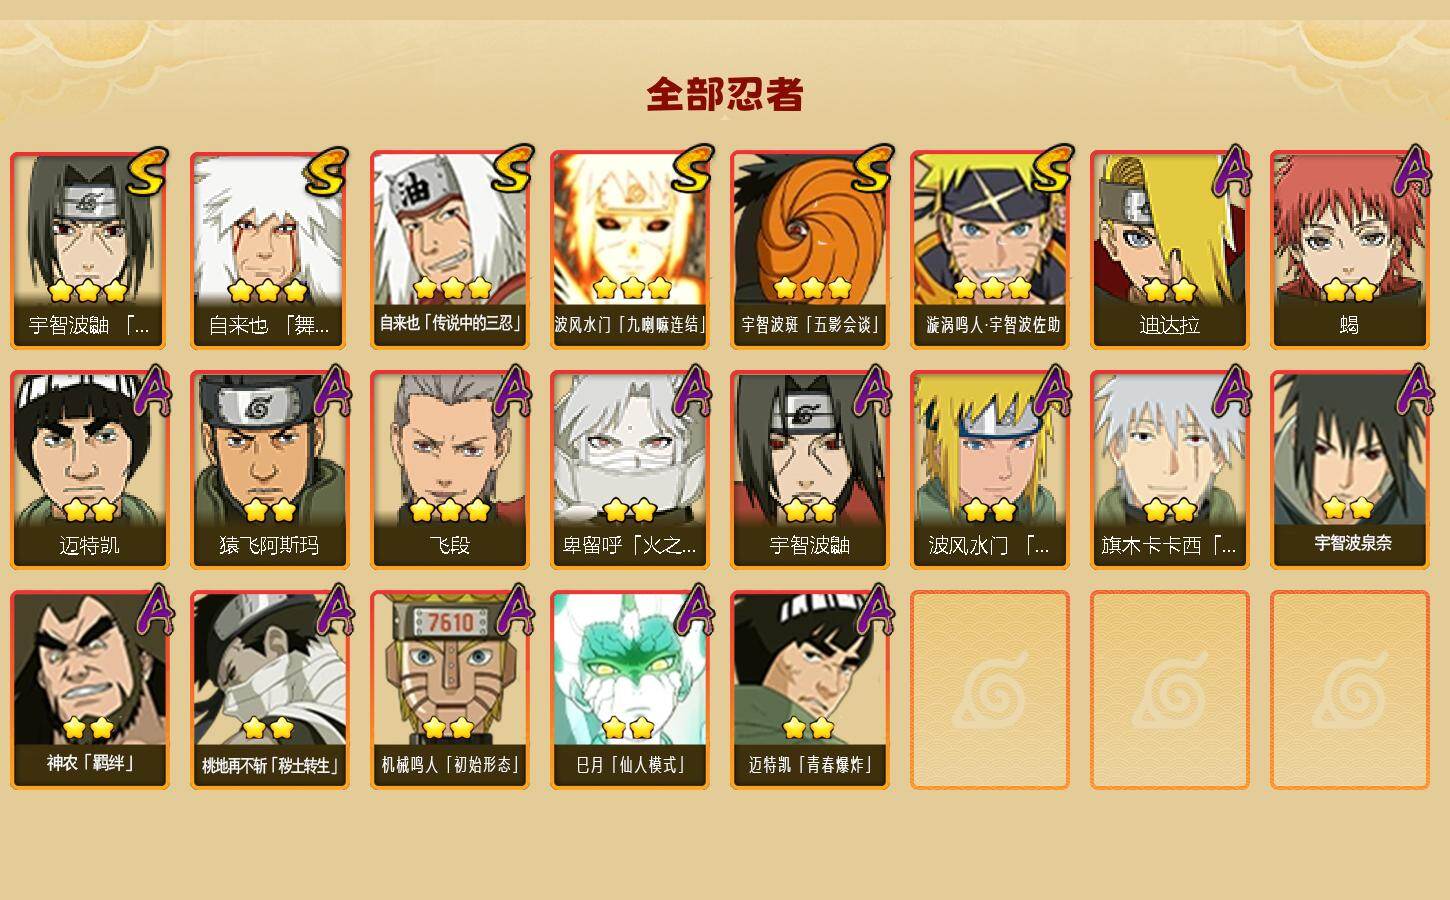Select the 宇智波斑「五影会谈」 card
The width and height of the screenshot is (1450, 900).
(809, 250)
